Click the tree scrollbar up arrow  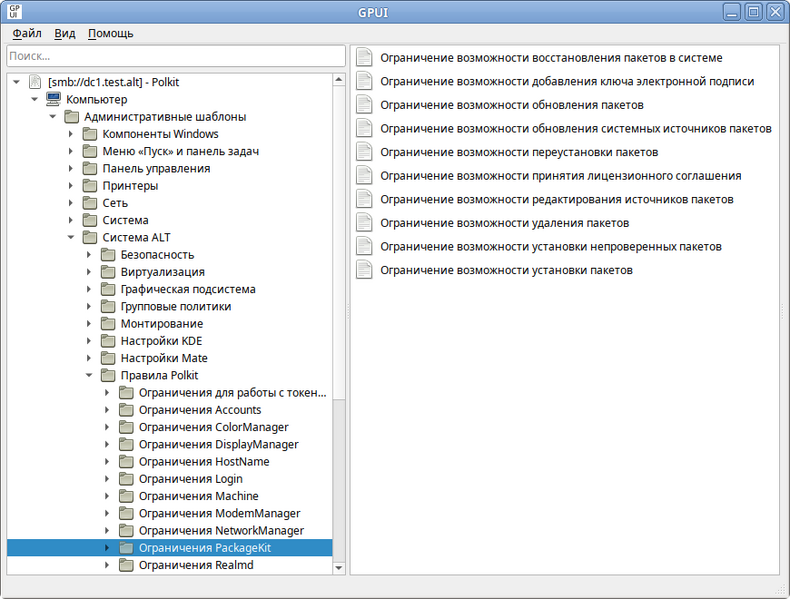339,80
